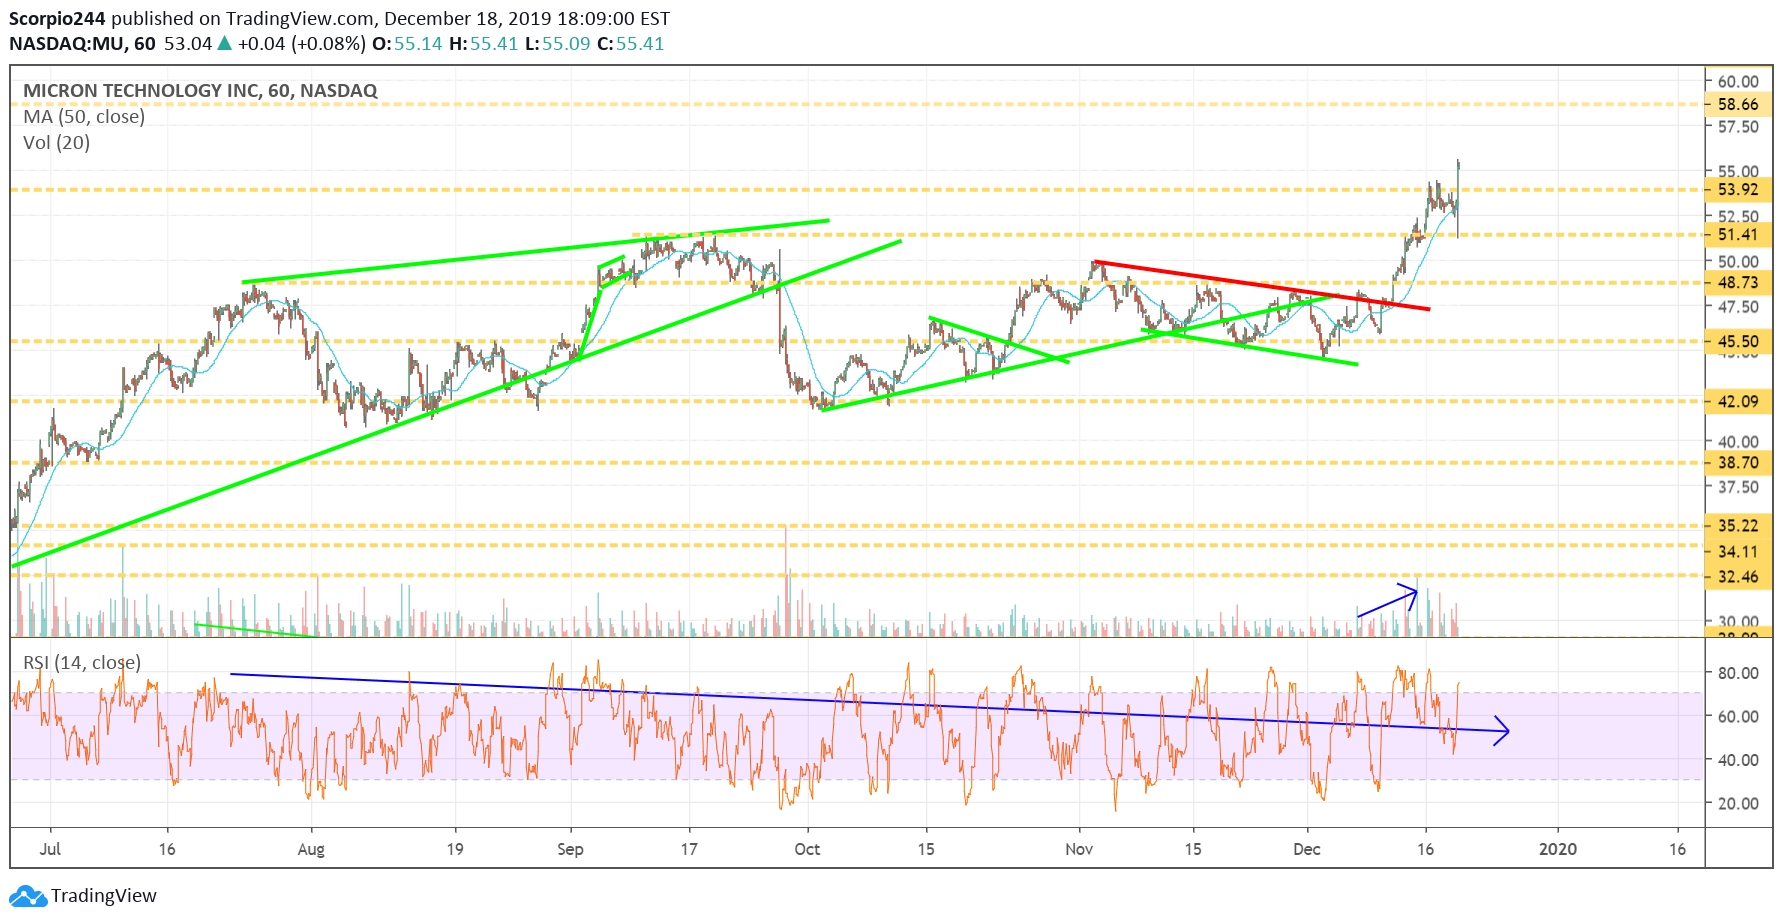Image resolution: width=1783 pixels, height=923 pixels.
Task: Click the 37.50 price axis tick
Action: 1738,486
